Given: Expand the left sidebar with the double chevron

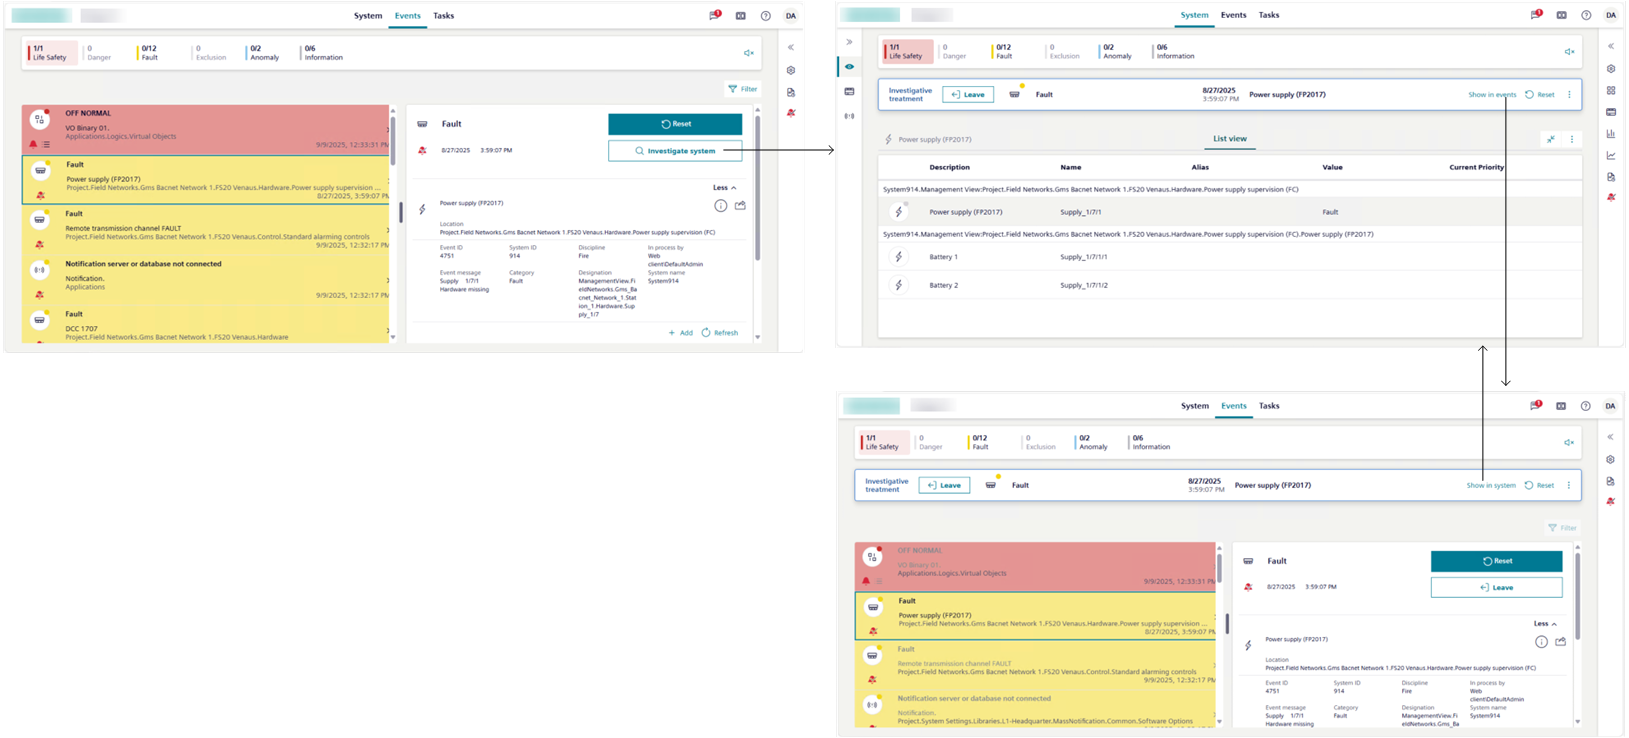Looking at the screenshot, I should click(x=849, y=42).
